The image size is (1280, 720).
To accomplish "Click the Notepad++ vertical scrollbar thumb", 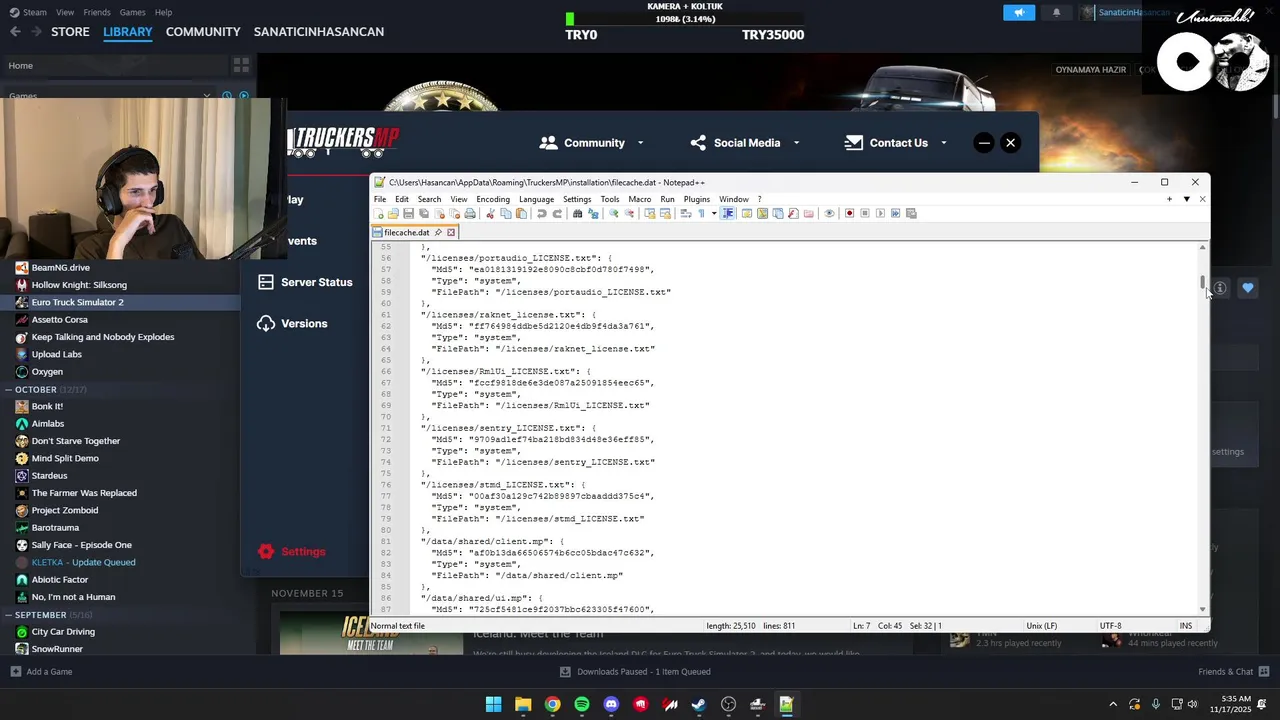I will coord(1202,283).
